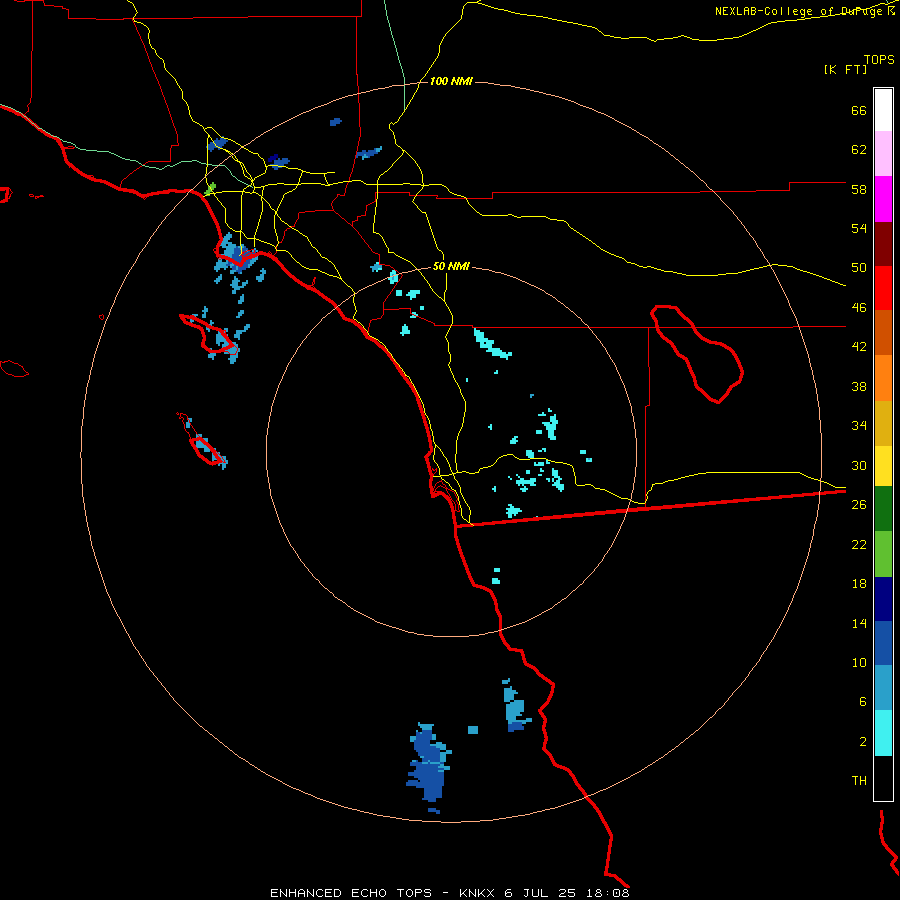The image size is (900, 900).
Task: Click the 'KNKX' station identifier
Action: click(x=478, y=893)
